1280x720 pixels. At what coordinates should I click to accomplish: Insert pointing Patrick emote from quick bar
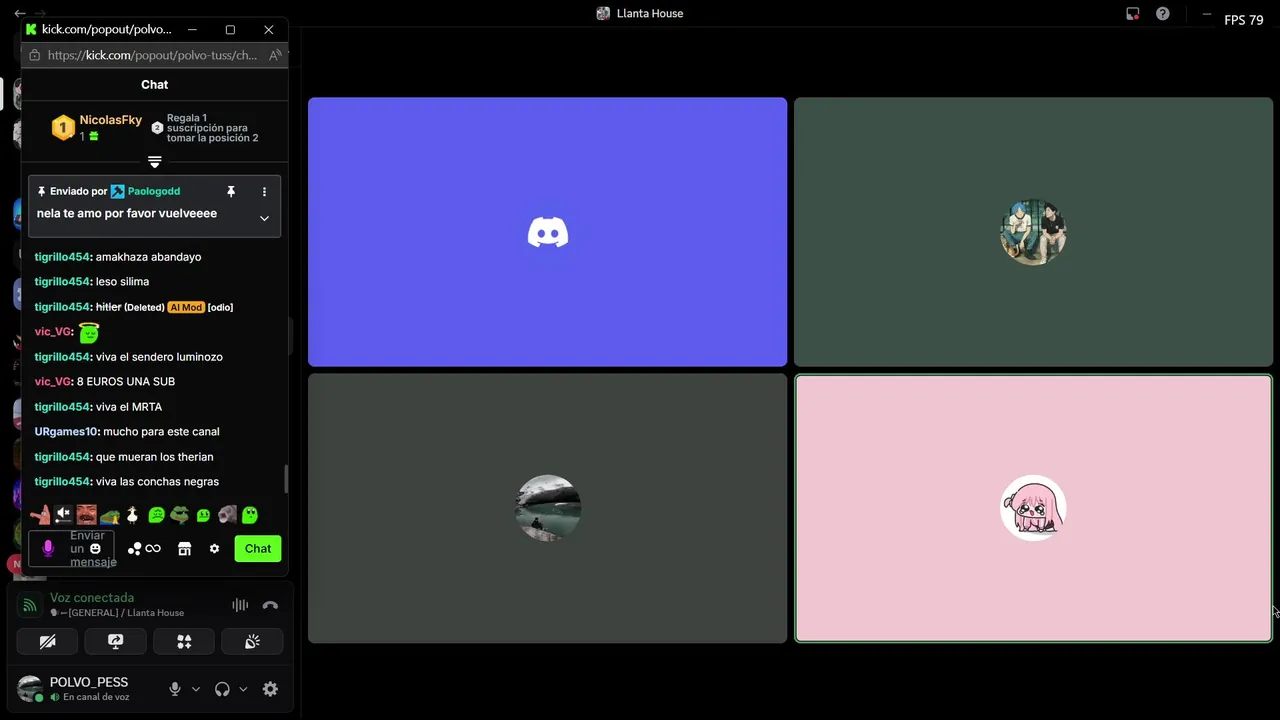pyautogui.click(x=40, y=515)
